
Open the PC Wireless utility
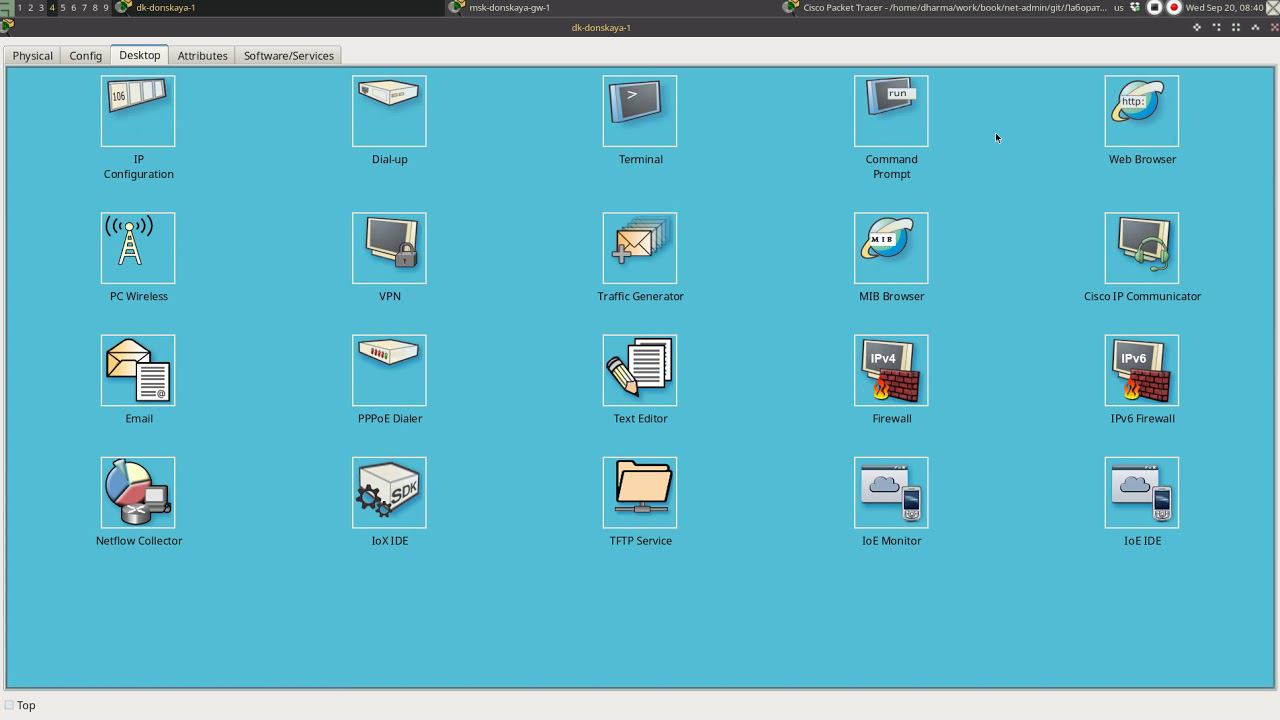(138, 248)
